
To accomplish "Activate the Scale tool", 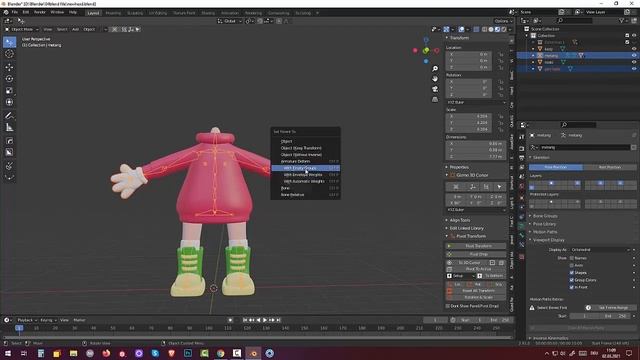I will click(x=9, y=90).
